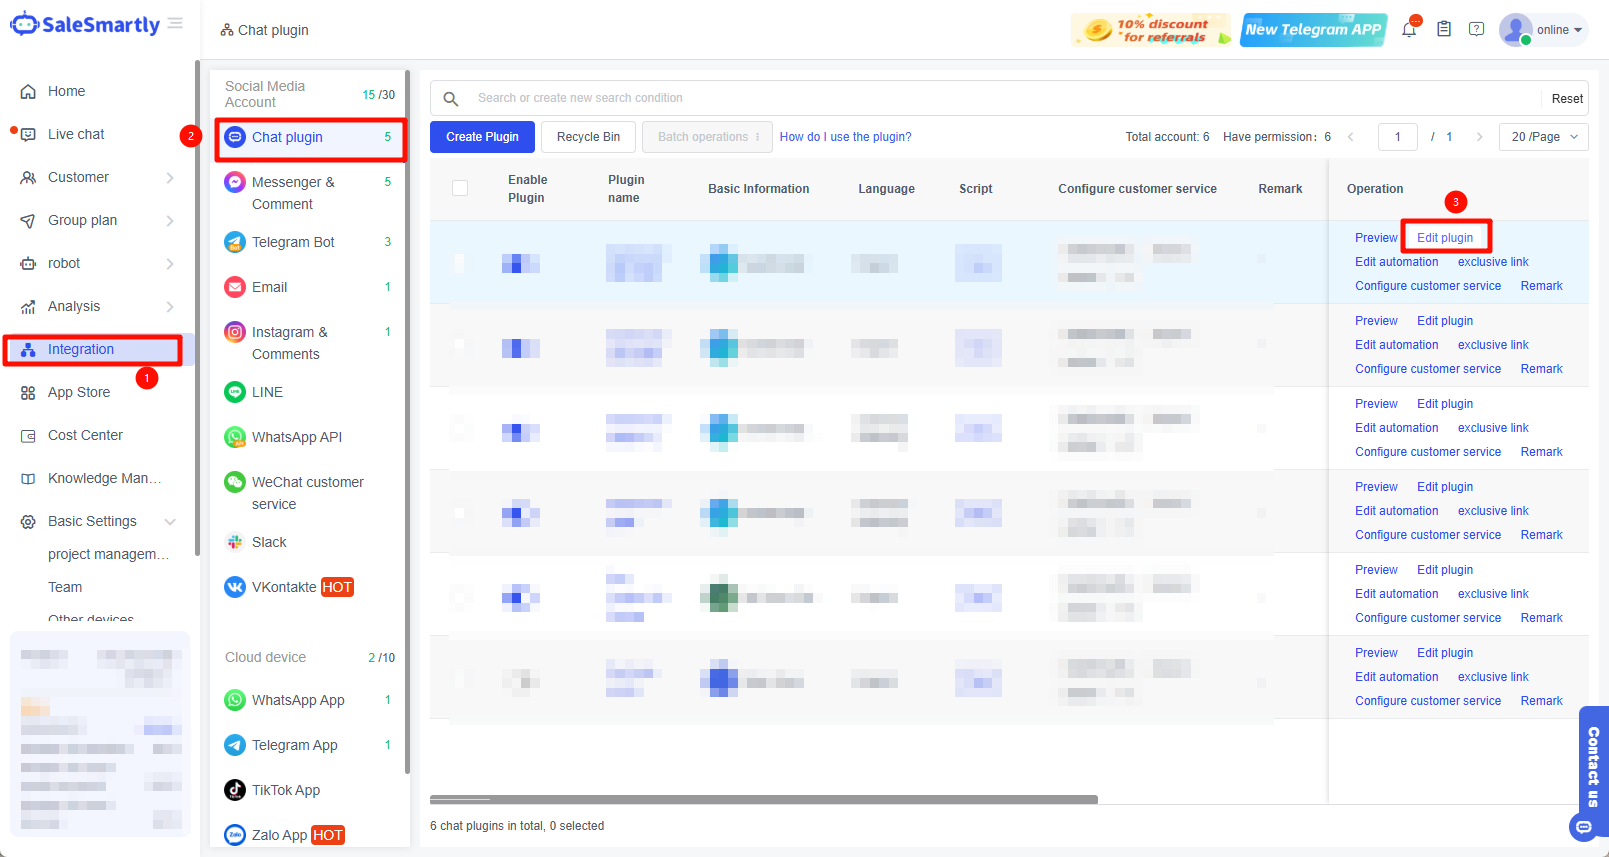Tick the select-all checkbox in table header
The width and height of the screenshot is (1609, 857).
pos(460,188)
